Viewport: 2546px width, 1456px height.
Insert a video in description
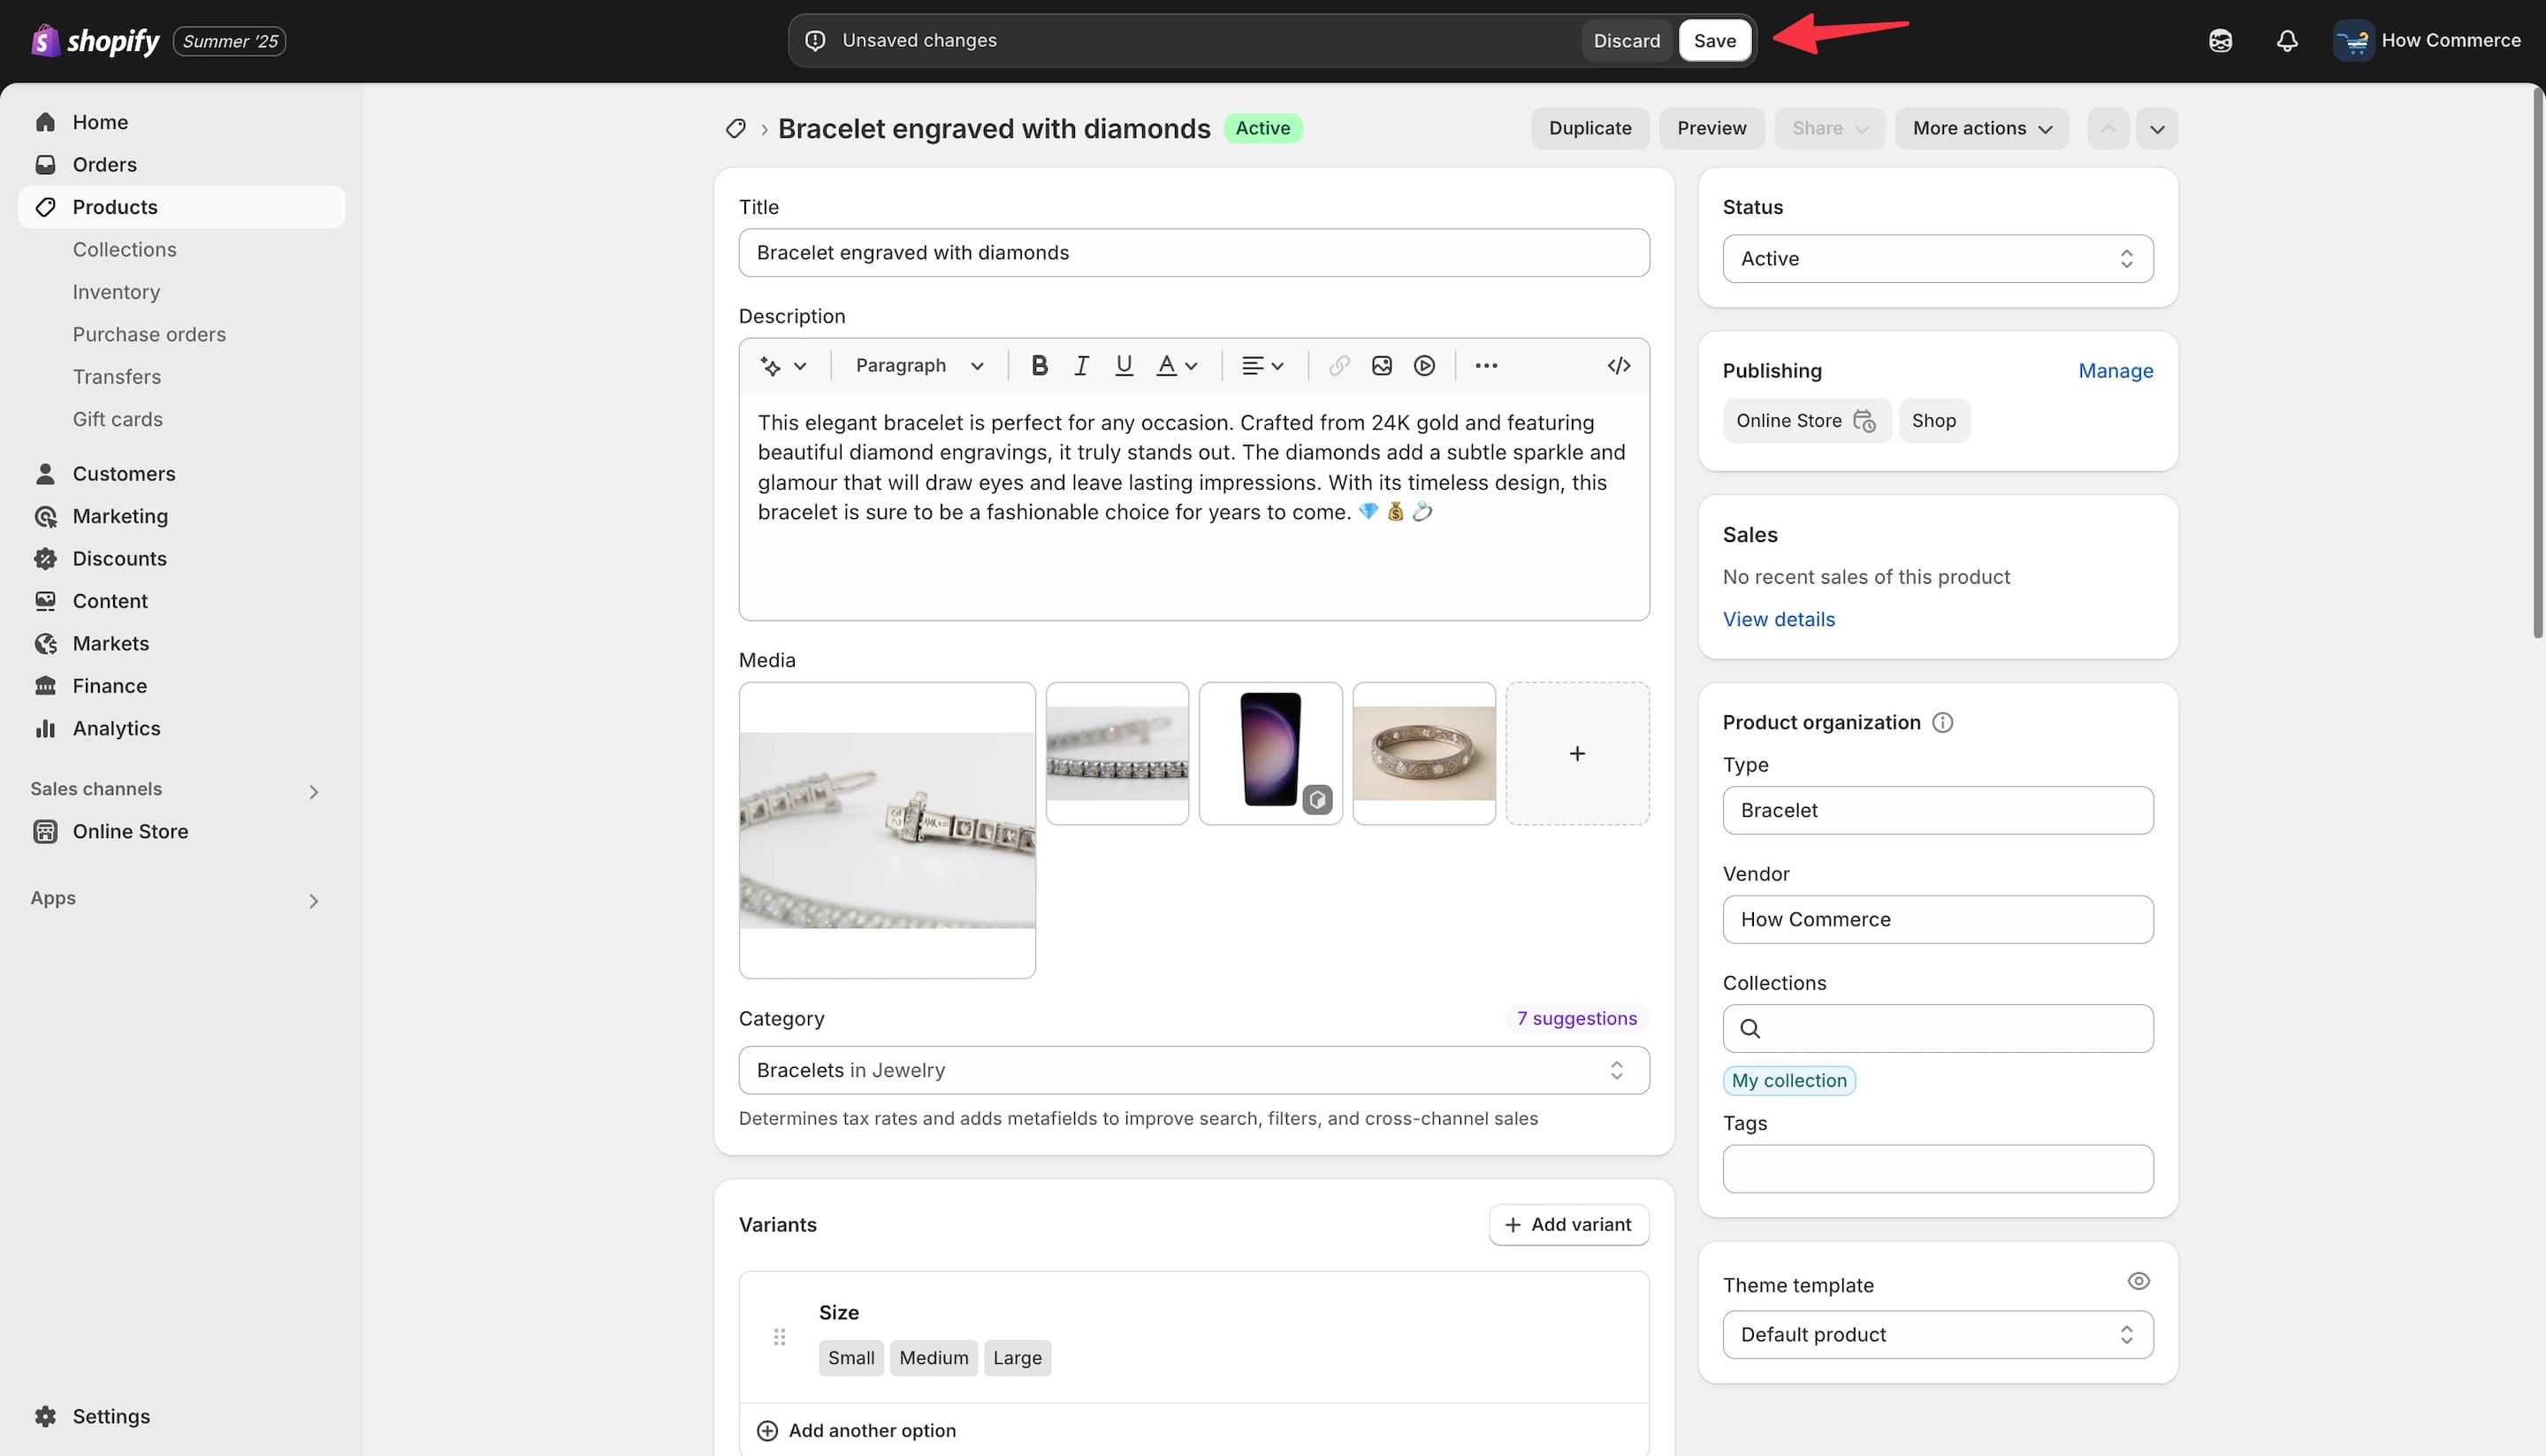(1424, 366)
